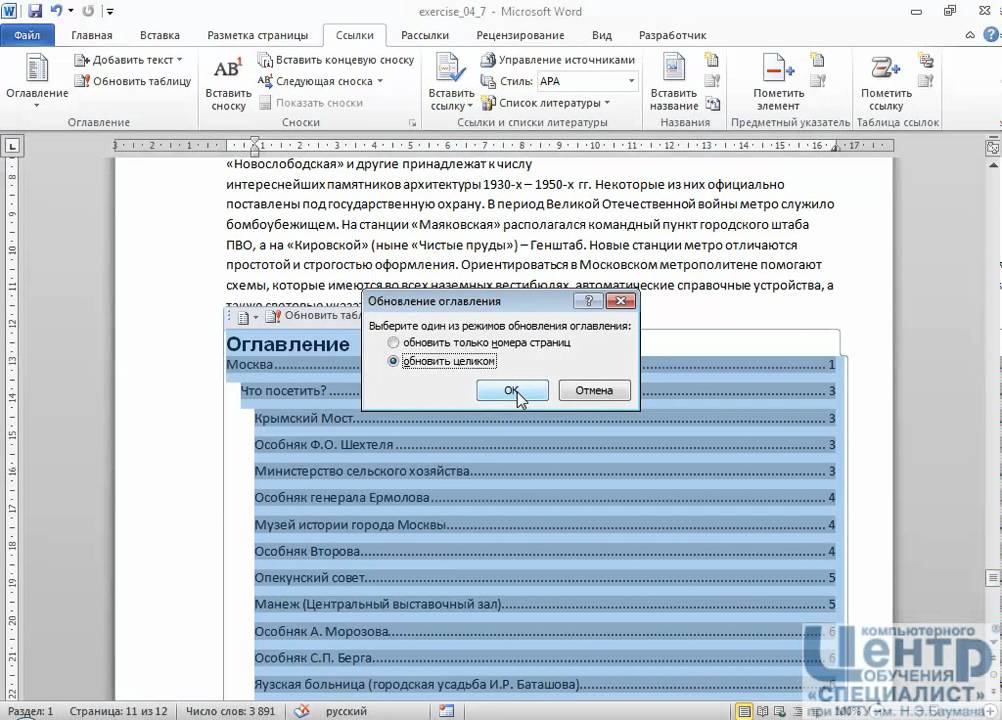This screenshot has height=720, width=1002.
Task: Collapse the ribbon with the caret icon
Action: click(x=970, y=35)
